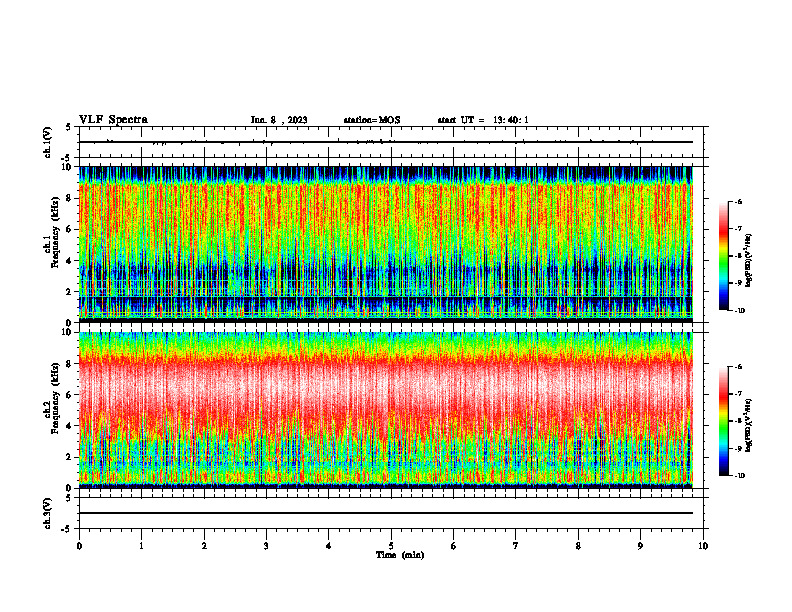This screenshot has height=612, width=792.
Task: Click the '4' kHz tick on ch.2 spectrogram
Action: point(69,426)
